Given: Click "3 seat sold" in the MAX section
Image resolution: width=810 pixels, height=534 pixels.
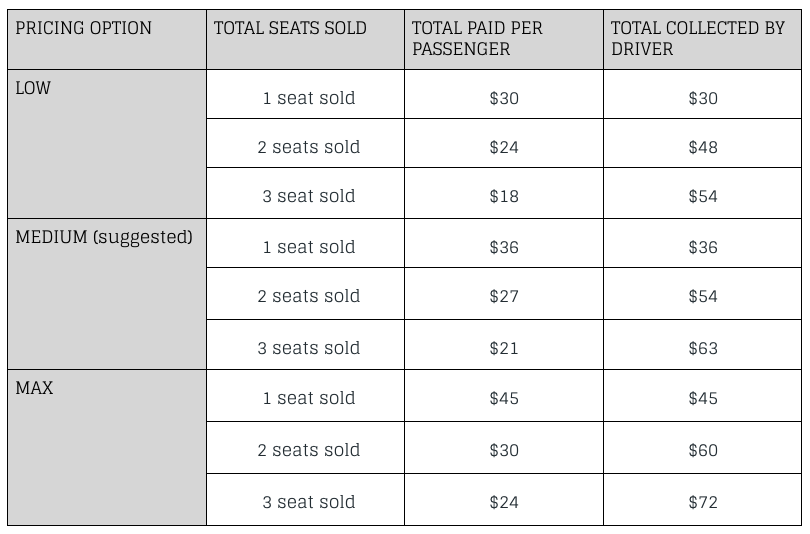Looking at the screenshot, I should click(x=308, y=502).
